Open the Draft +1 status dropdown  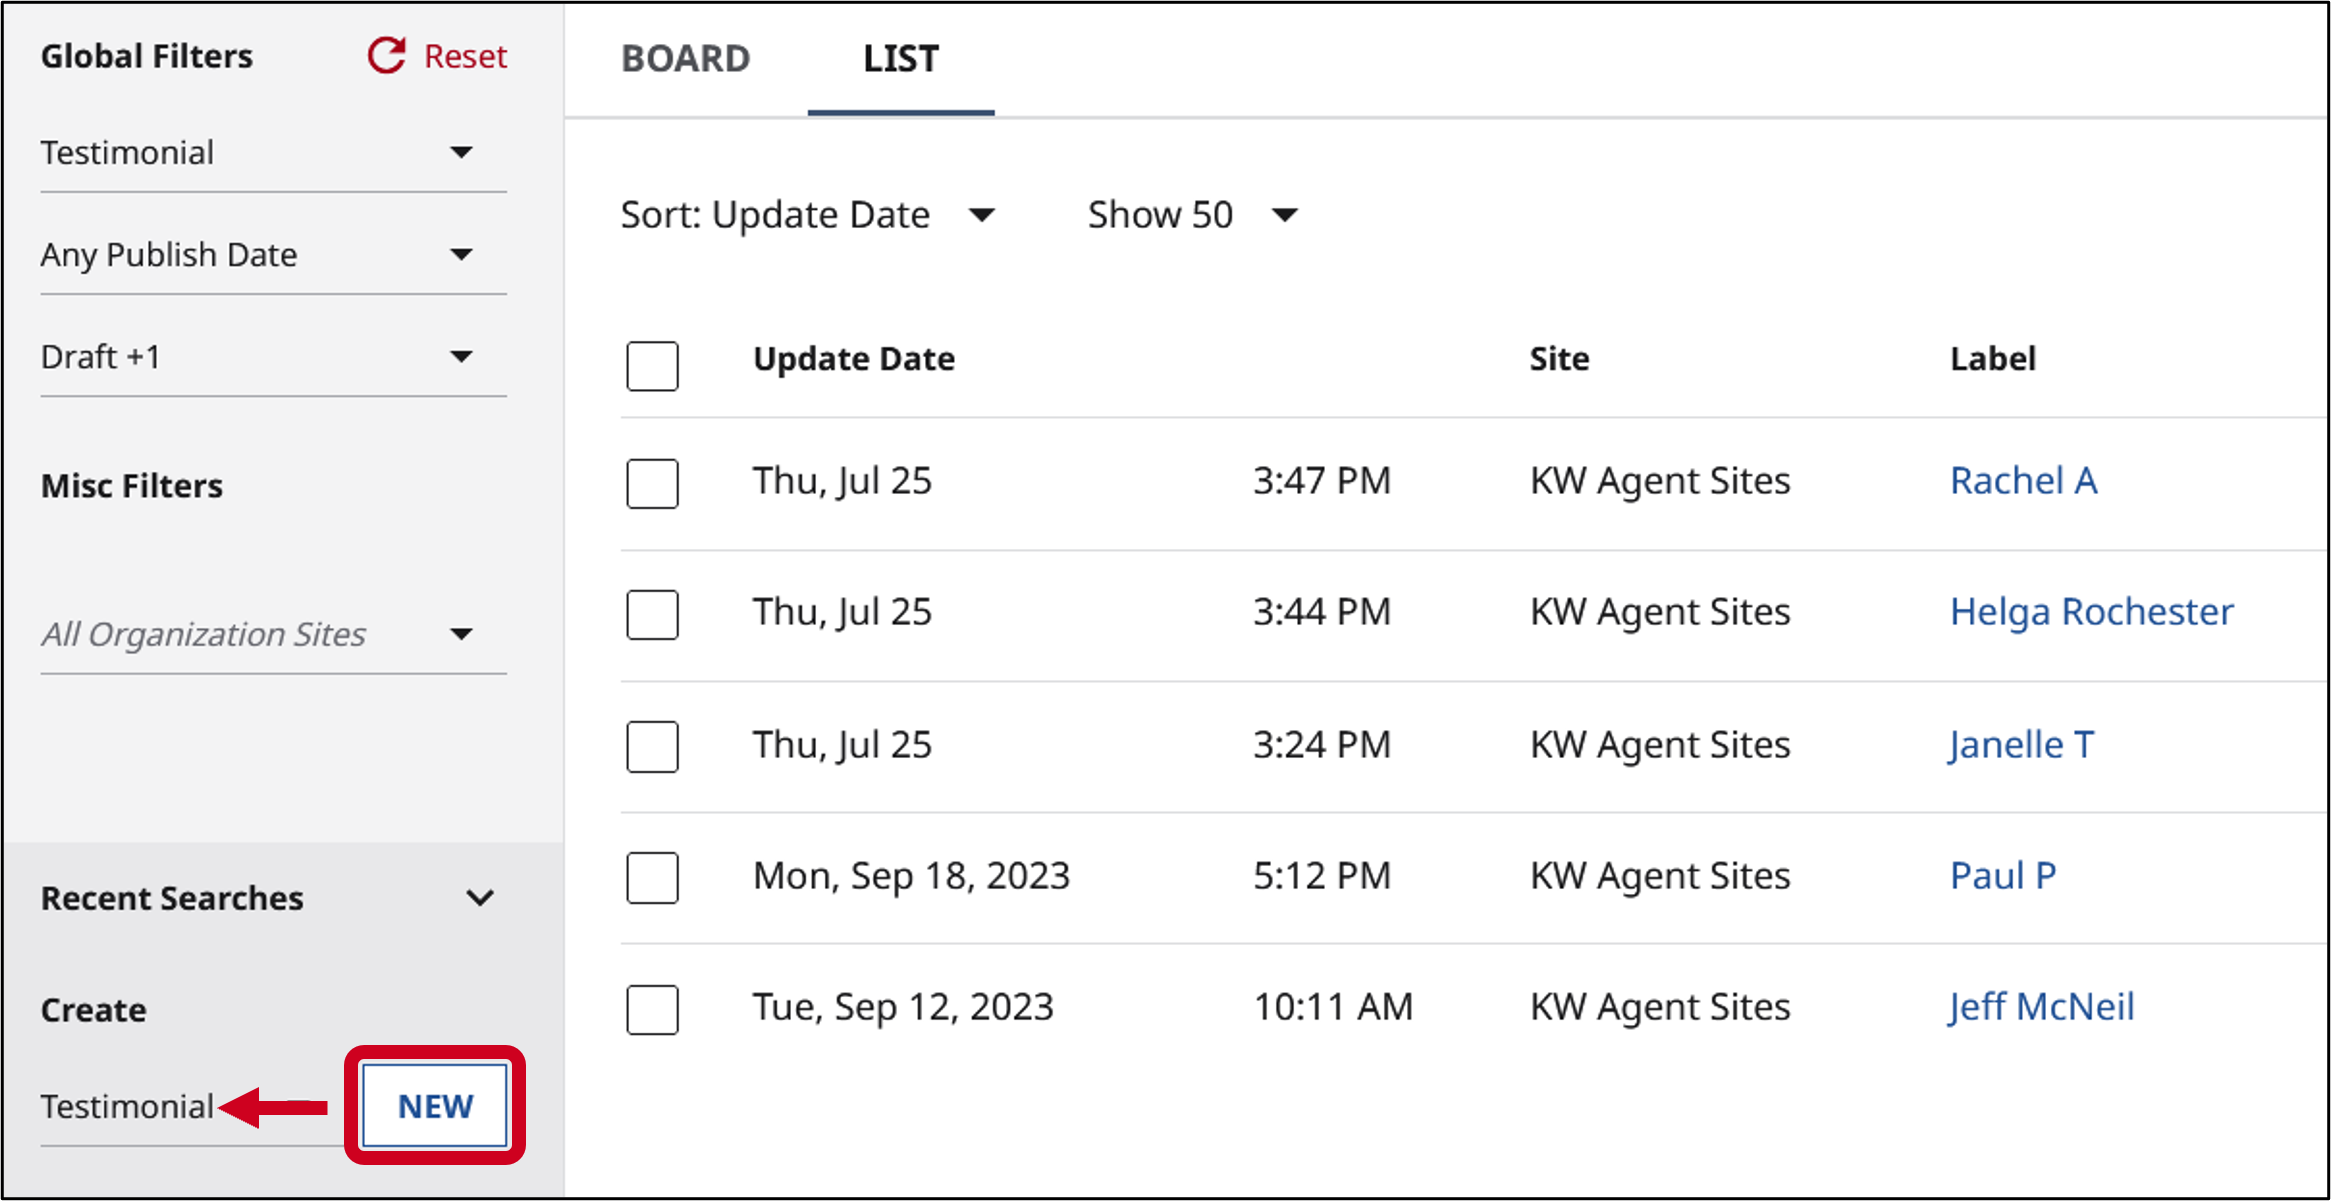pyautogui.click(x=273, y=357)
